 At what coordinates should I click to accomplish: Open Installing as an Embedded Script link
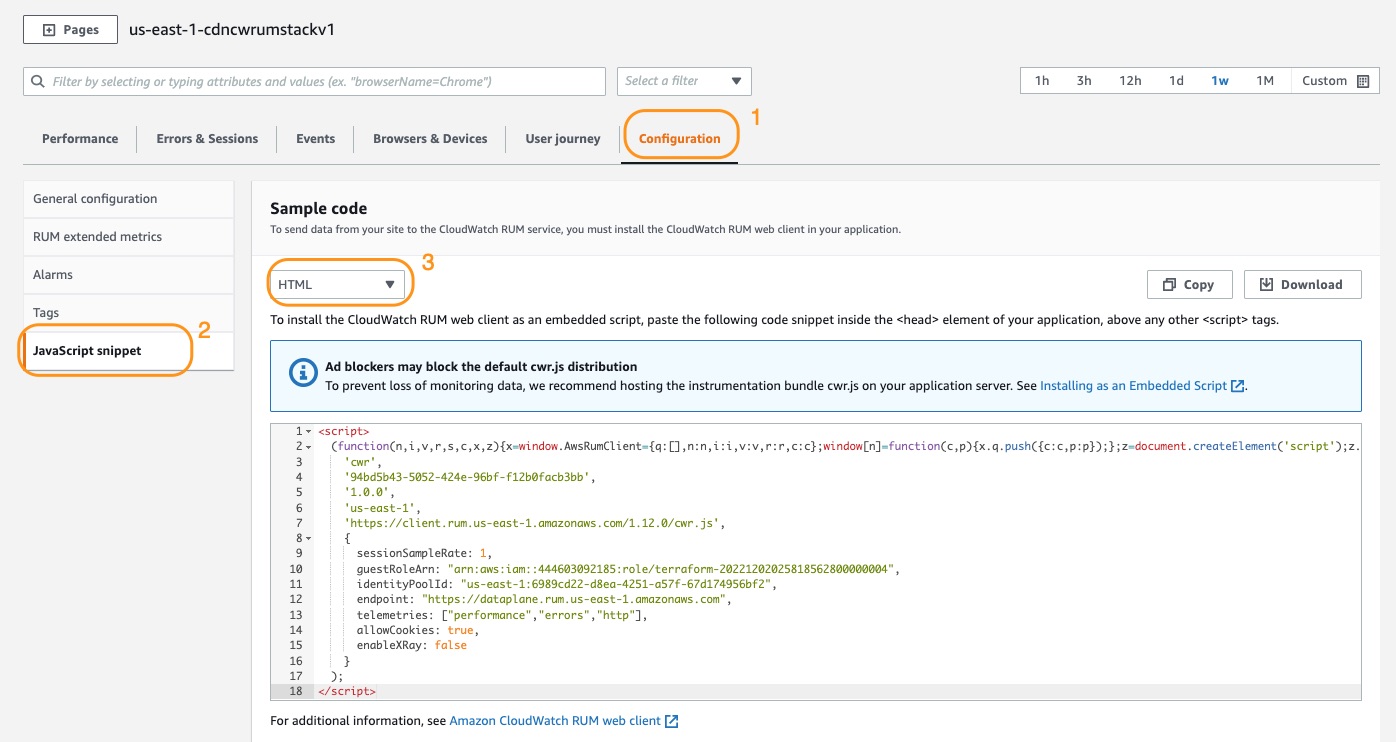click(1142, 385)
